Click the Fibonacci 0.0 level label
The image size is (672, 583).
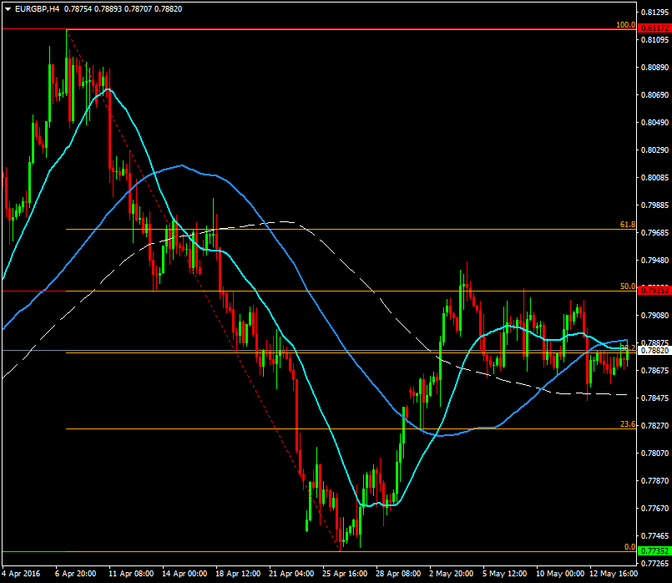tap(629, 547)
